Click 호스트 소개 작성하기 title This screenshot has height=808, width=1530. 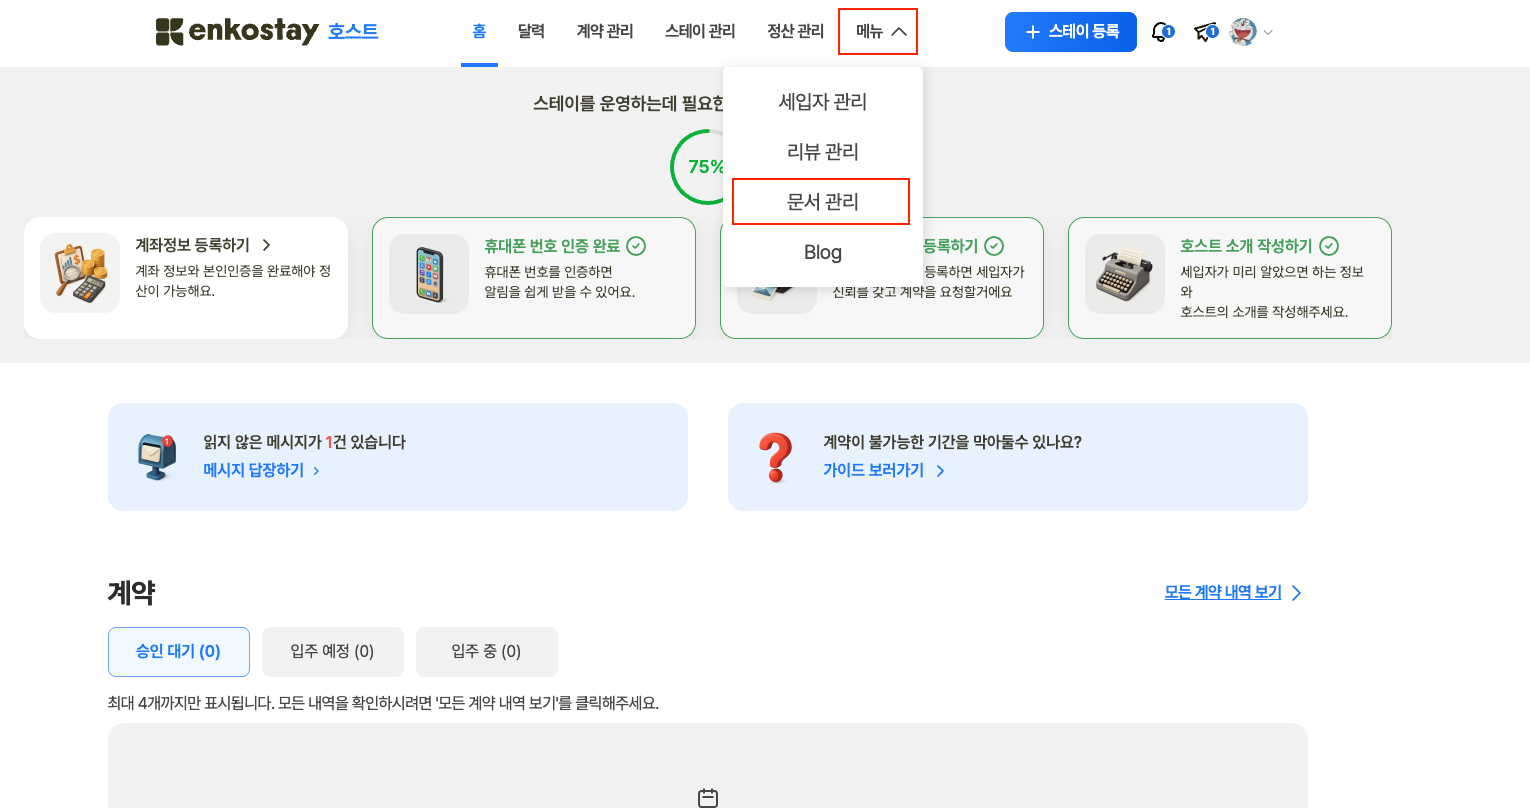coord(1246,246)
